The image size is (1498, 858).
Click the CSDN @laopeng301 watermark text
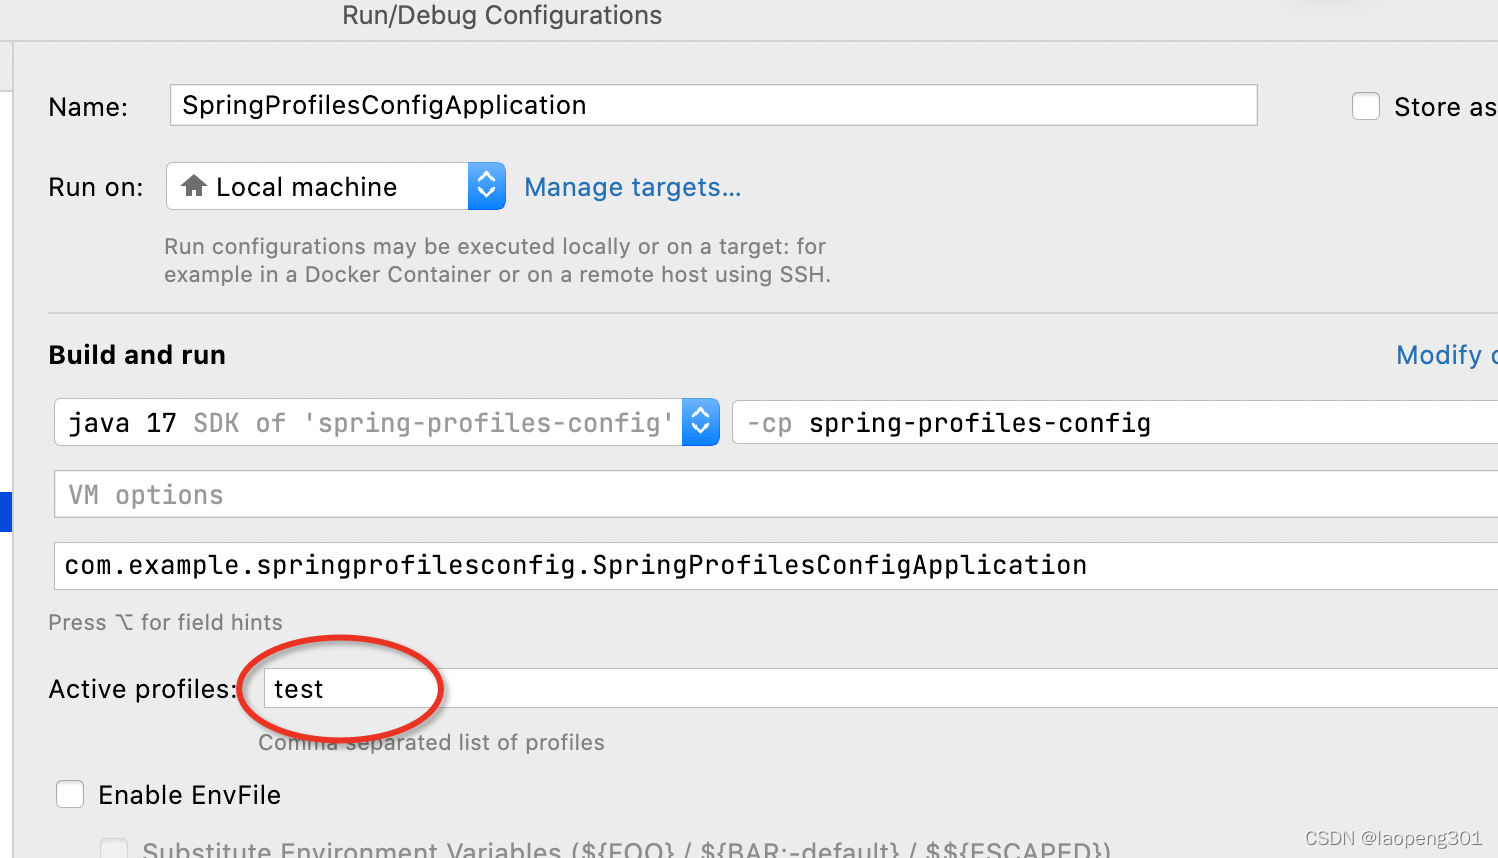click(1394, 838)
